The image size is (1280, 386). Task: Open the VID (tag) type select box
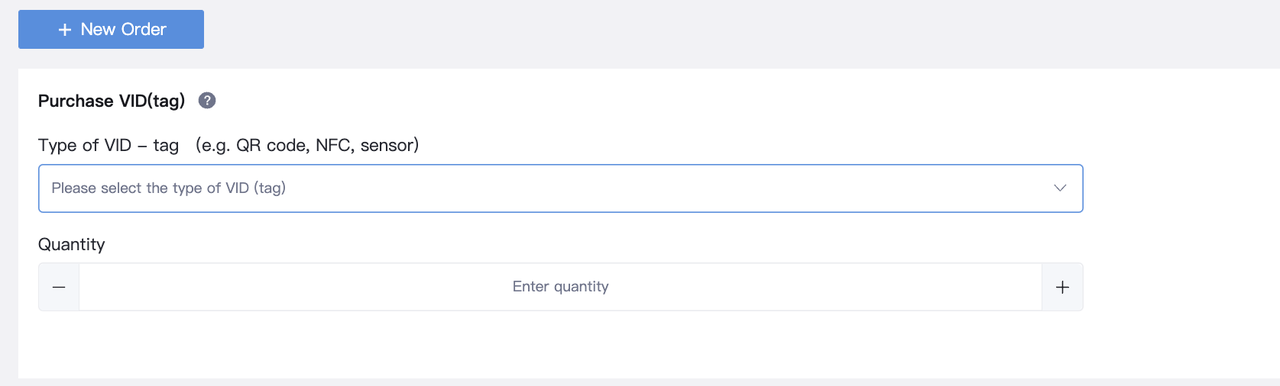560,188
